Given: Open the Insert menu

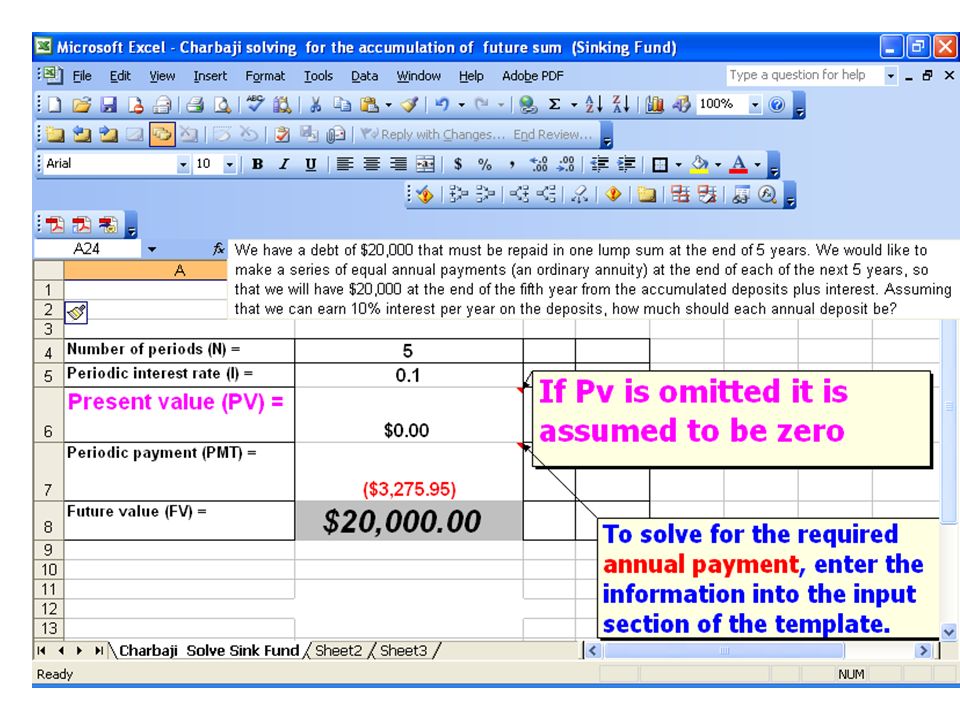Looking at the screenshot, I should (x=210, y=76).
